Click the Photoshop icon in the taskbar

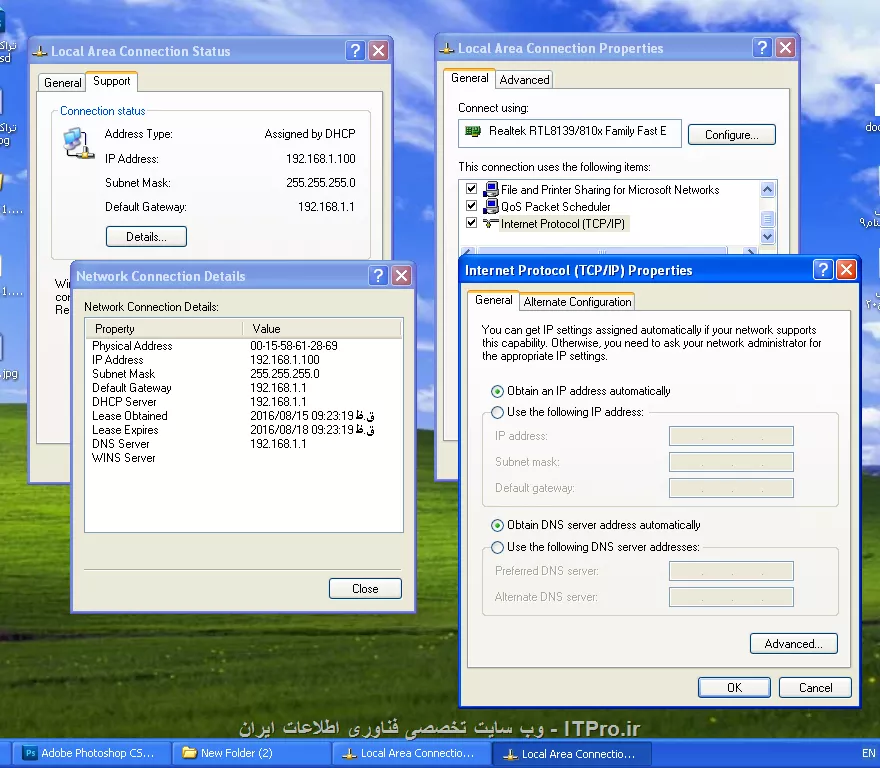30,753
